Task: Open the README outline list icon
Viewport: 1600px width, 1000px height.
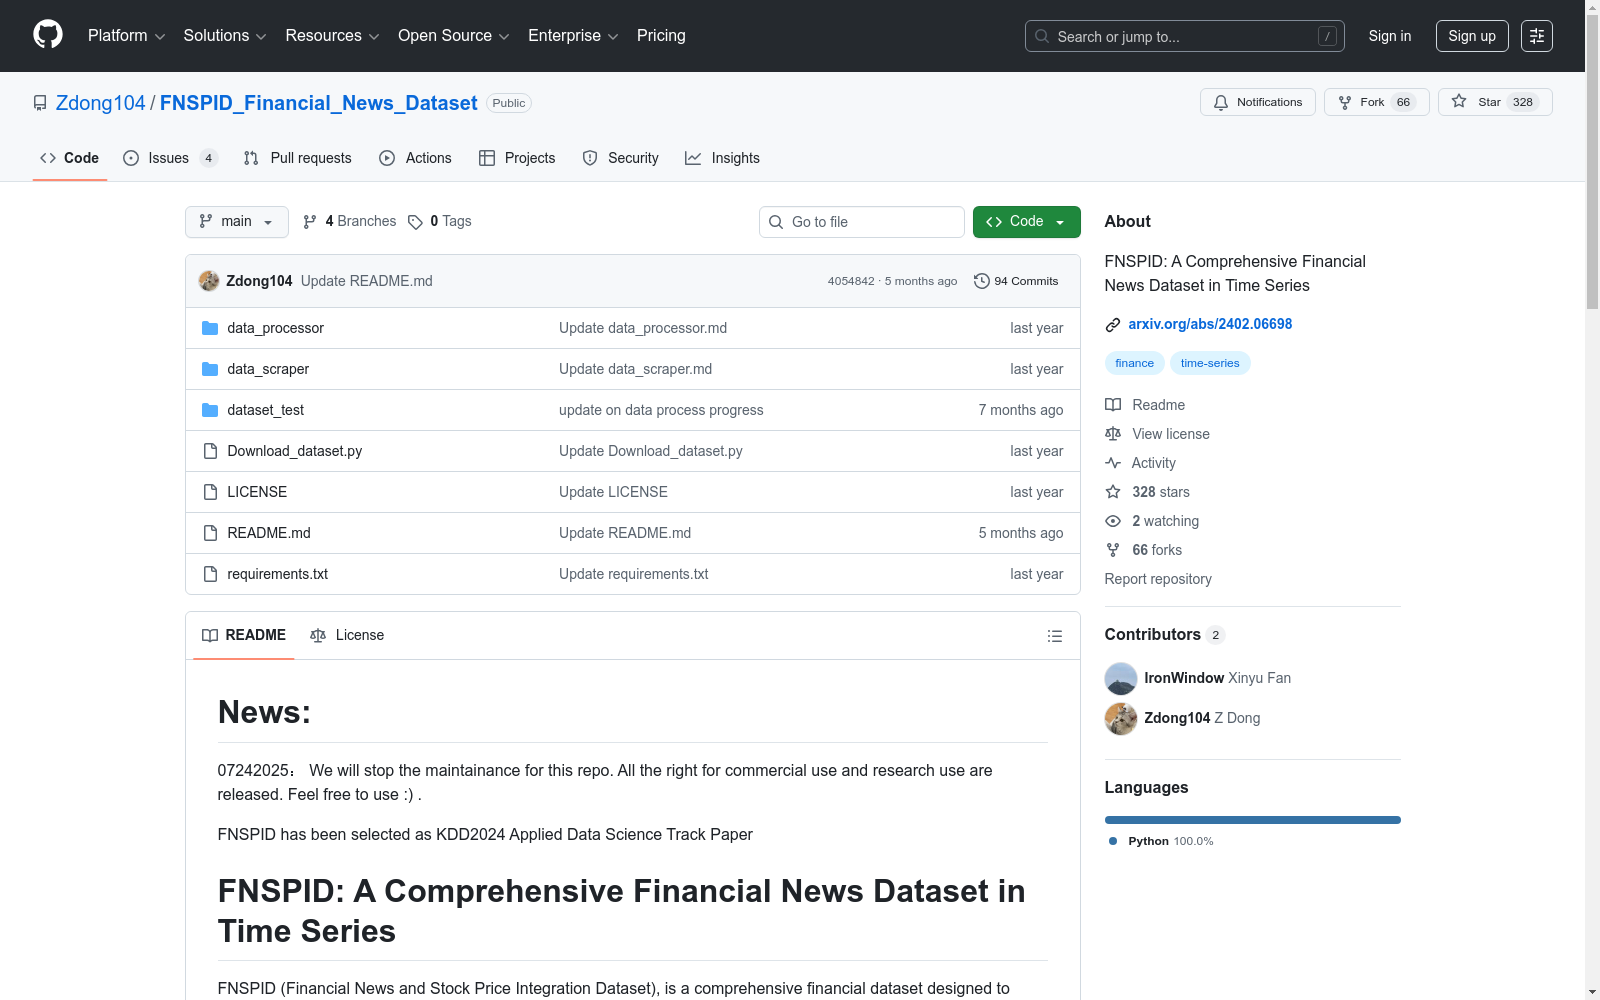Action: pos(1055,636)
